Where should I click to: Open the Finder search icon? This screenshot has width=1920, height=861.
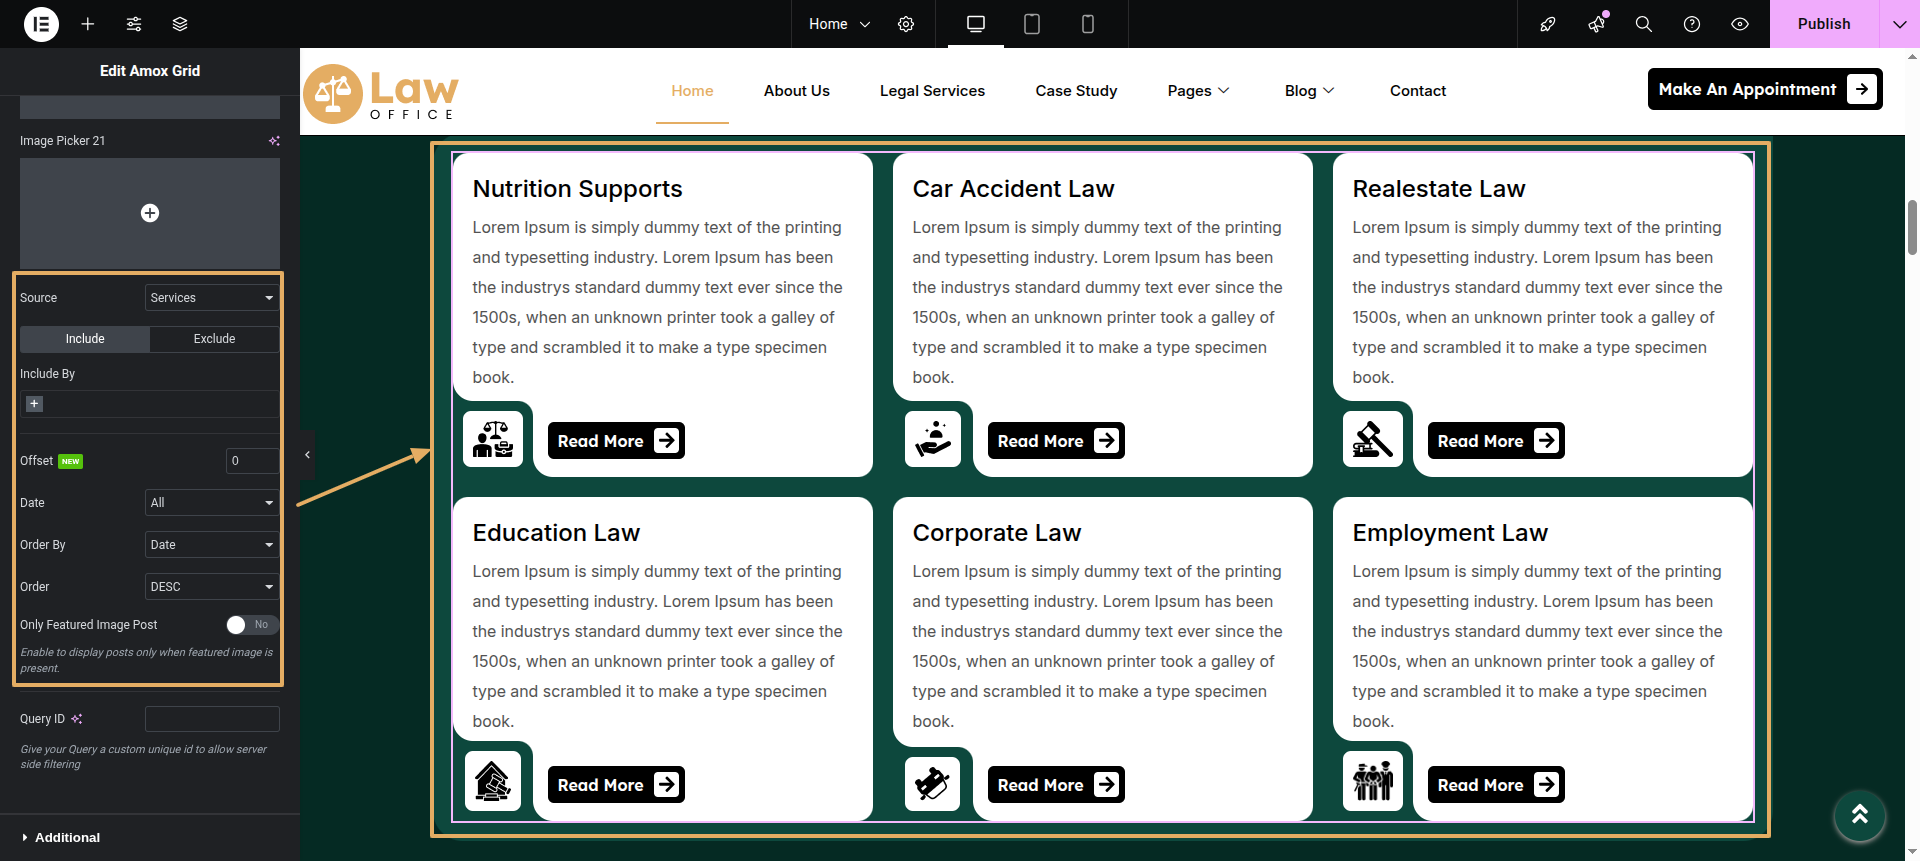[1643, 24]
